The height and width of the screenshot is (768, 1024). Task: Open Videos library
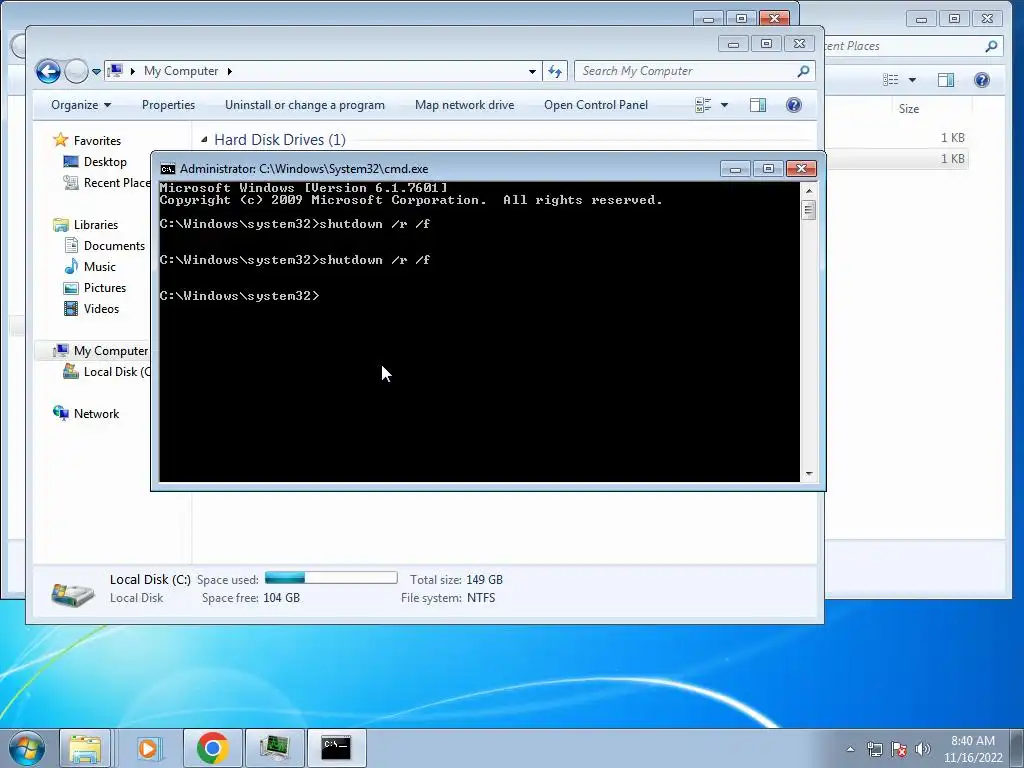[x=91, y=309]
